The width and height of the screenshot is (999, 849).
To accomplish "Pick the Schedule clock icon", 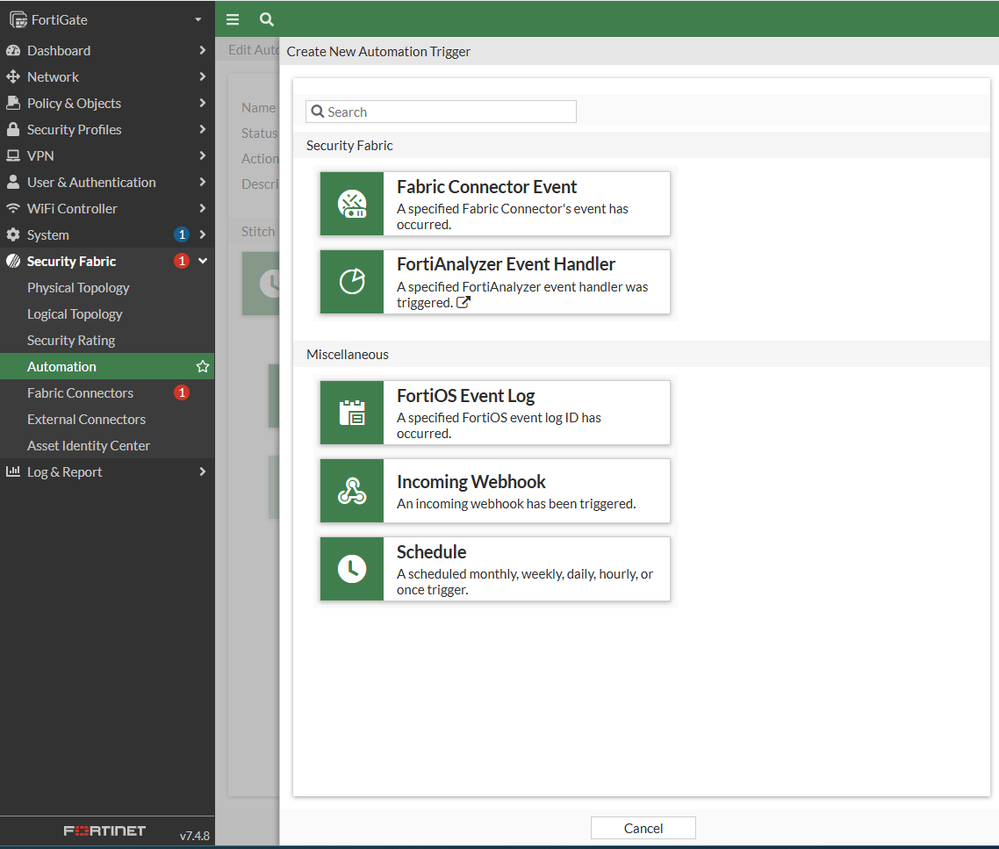I will coord(352,569).
